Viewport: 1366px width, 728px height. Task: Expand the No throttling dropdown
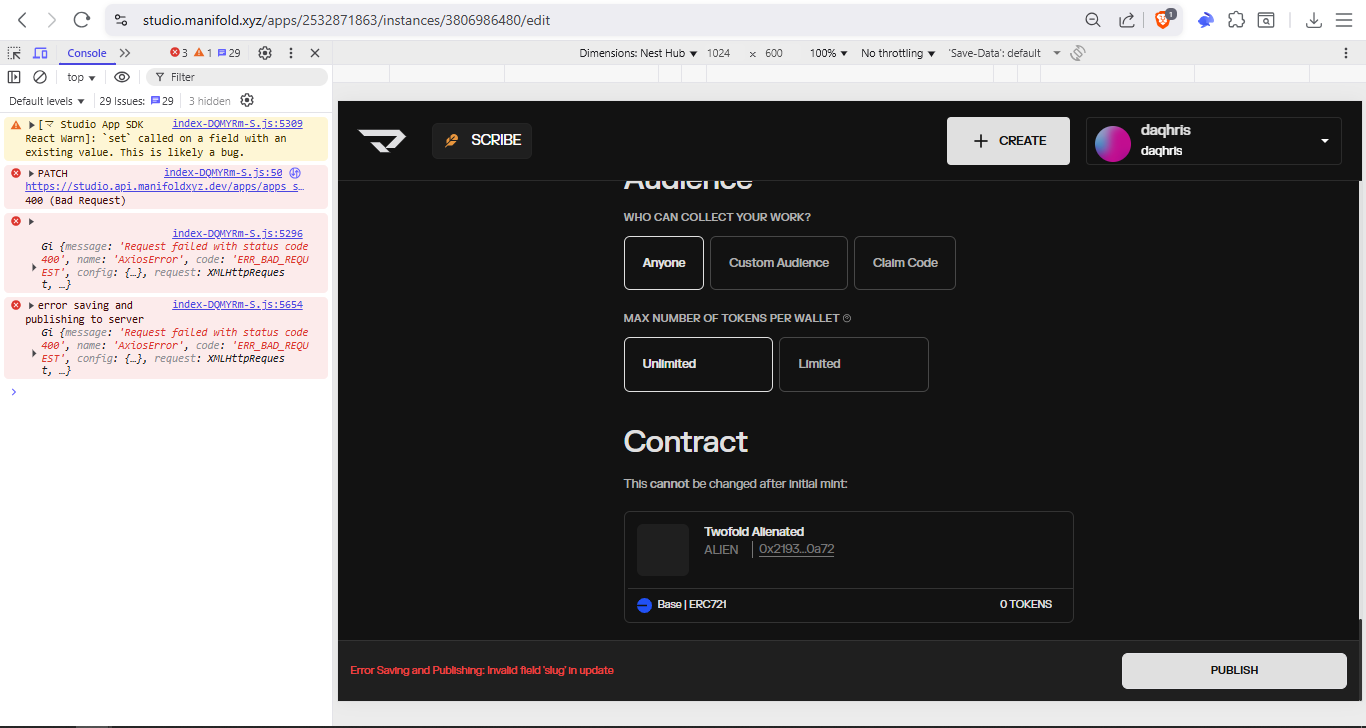pyautogui.click(x=898, y=53)
